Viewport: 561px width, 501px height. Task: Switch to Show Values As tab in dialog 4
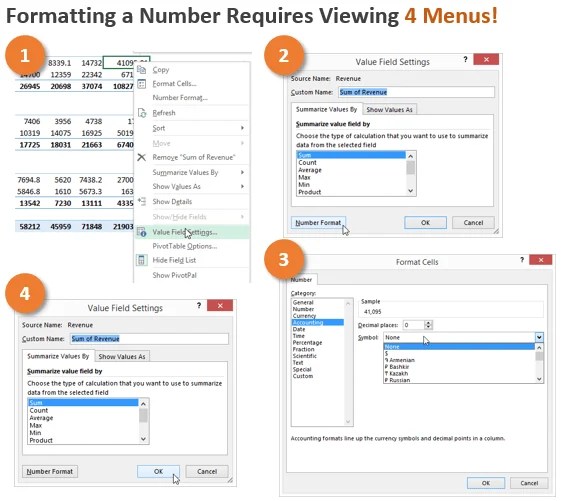tap(122, 357)
